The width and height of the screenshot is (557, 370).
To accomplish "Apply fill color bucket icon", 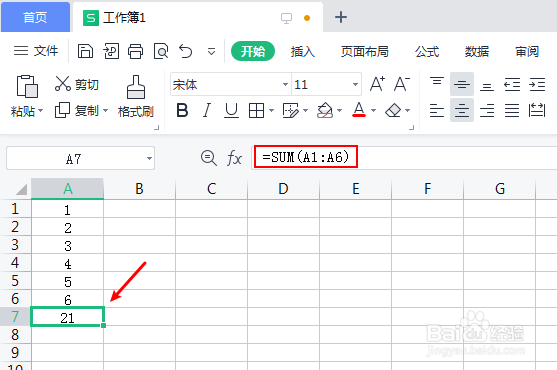I will click(325, 110).
